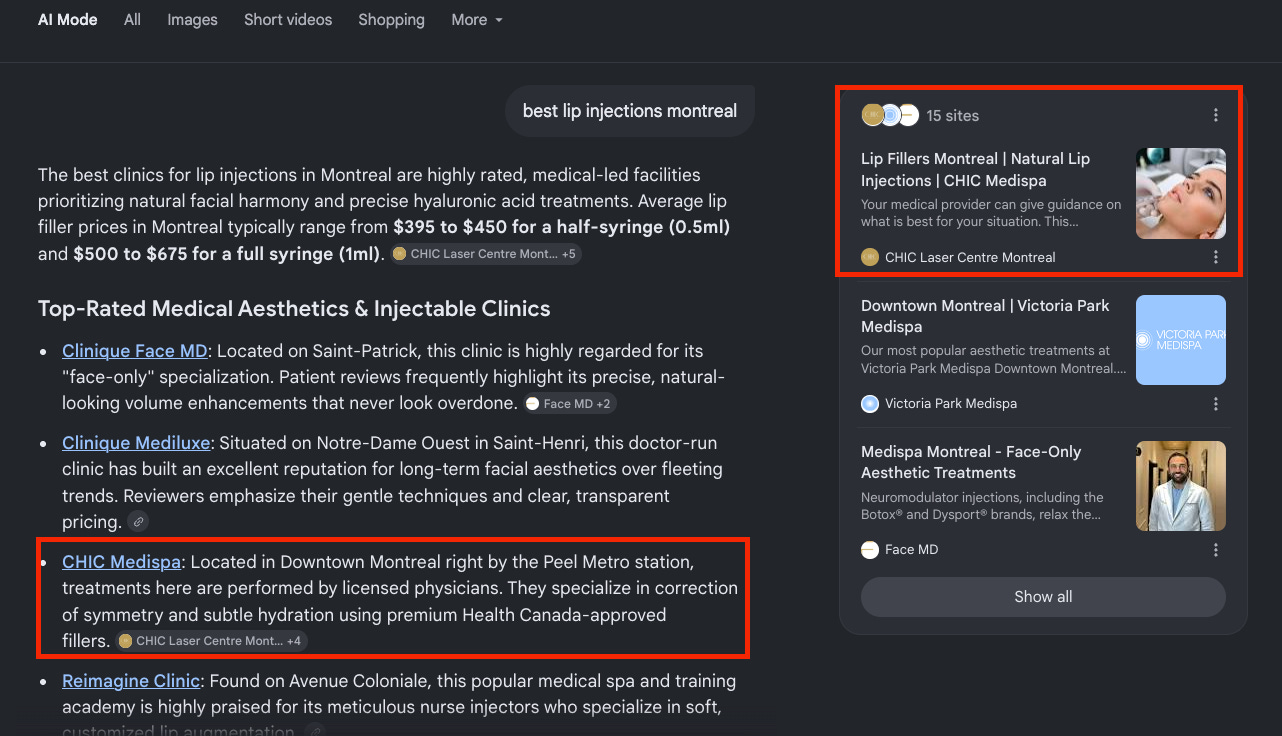This screenshot has width=1282, height=736.
Task: Open options menu for Face MD source
Action: (x=1216, y=550)
